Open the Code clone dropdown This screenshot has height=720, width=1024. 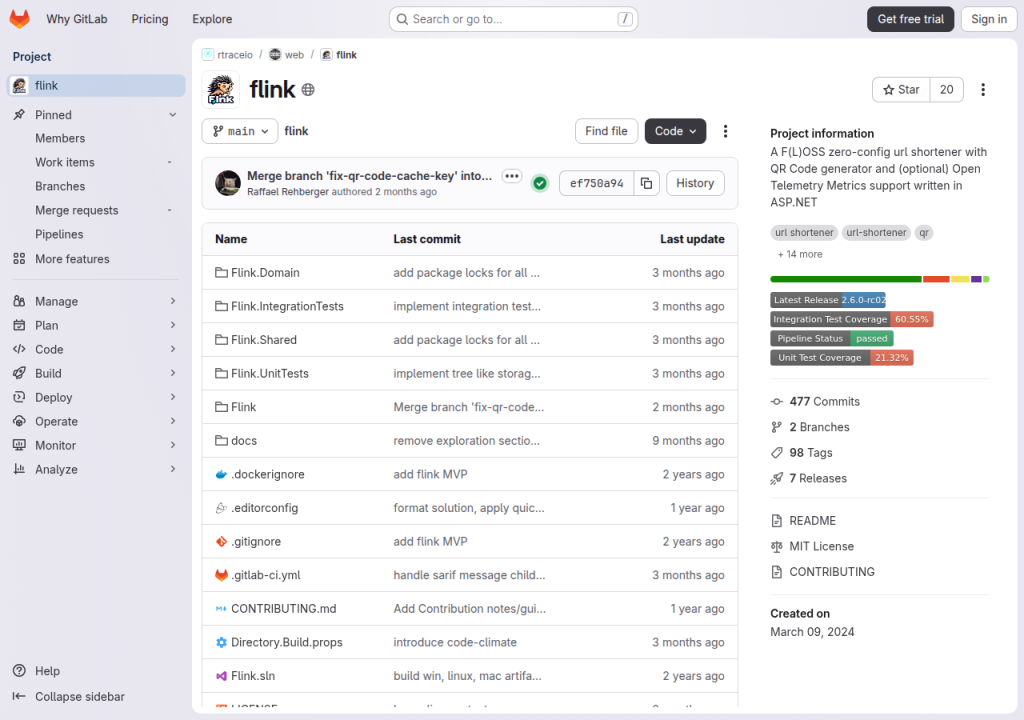pos(675,131)
